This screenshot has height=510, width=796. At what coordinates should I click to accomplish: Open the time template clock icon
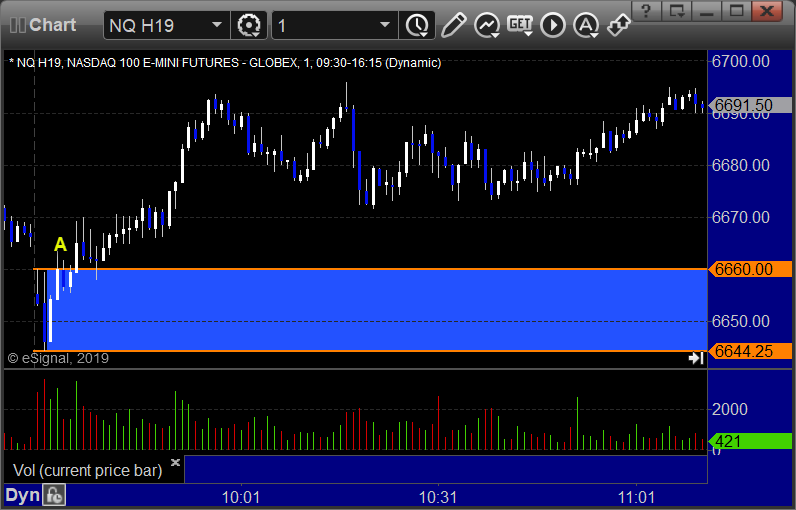[417, 25]
